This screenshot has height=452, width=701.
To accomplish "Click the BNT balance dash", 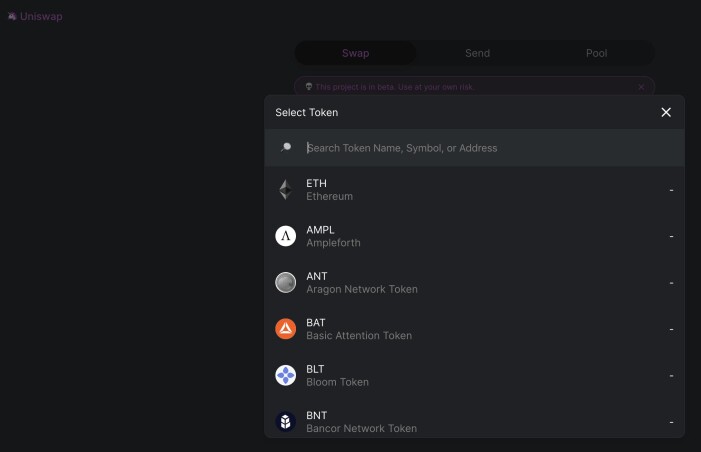I will pyautogui.click(x=671, y=422).
